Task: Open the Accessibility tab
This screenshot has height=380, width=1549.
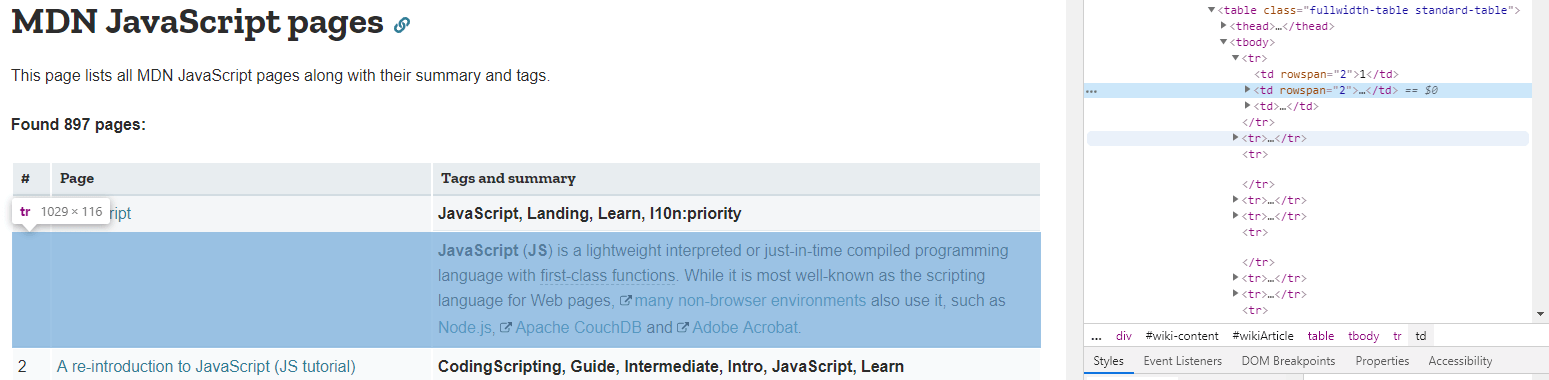Action: [1460, 361]
